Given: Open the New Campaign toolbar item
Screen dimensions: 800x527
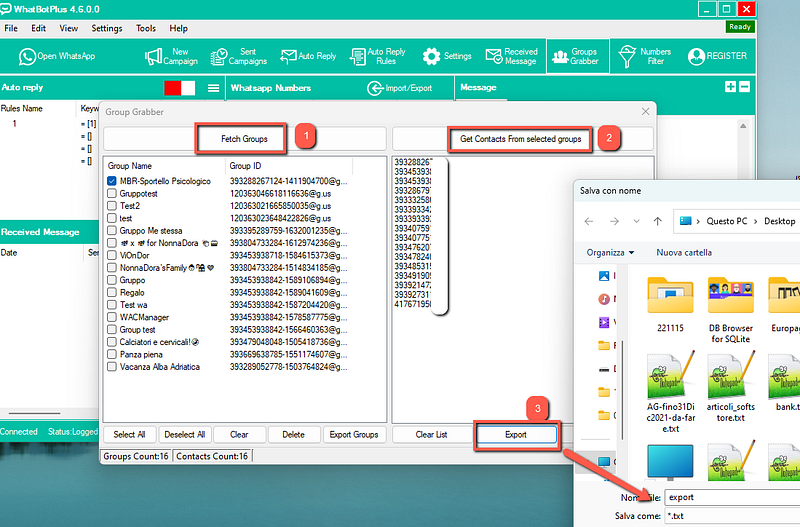Looking at the screenshot, I should pyautogui.click(x=171, y=57).
